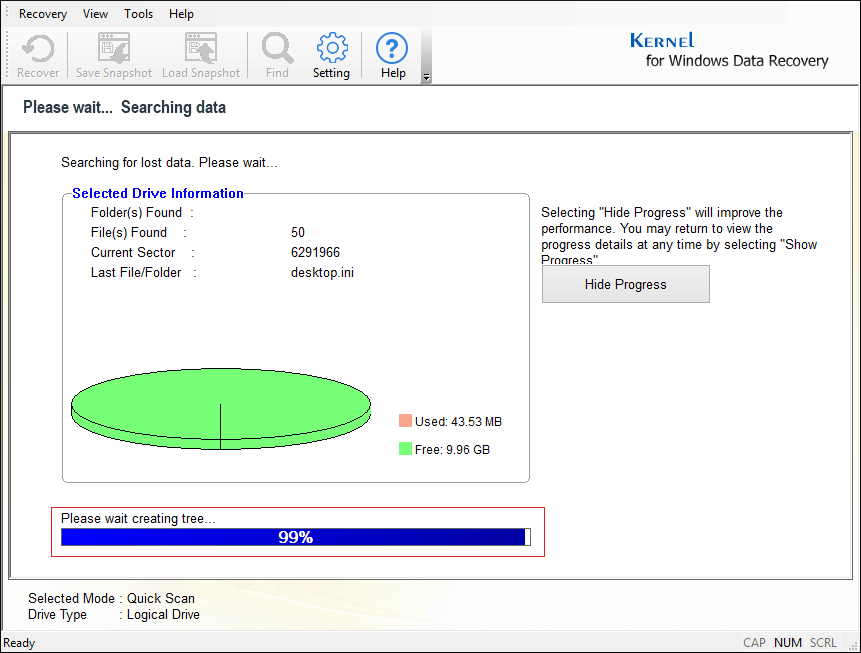Click the file count value 50
Image resolution: width=861 pixels, height=653 pixels.
coord(298,232)
